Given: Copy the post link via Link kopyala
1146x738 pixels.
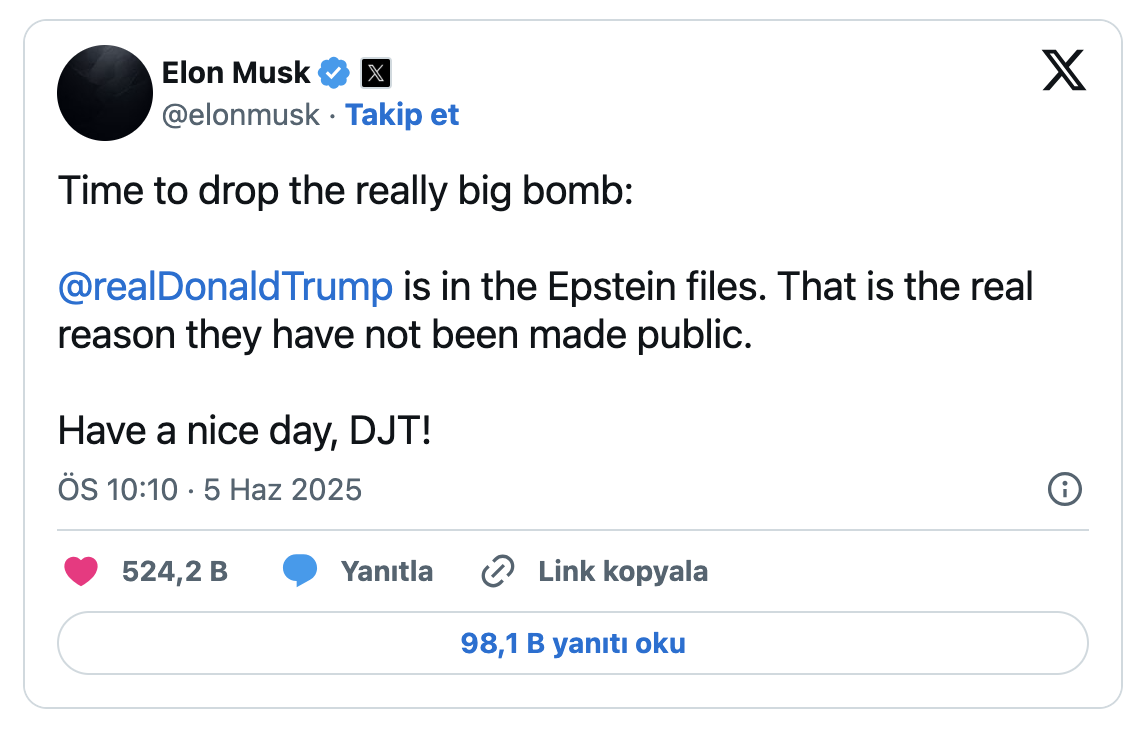Looking at the screenshot, I should 622,572.
